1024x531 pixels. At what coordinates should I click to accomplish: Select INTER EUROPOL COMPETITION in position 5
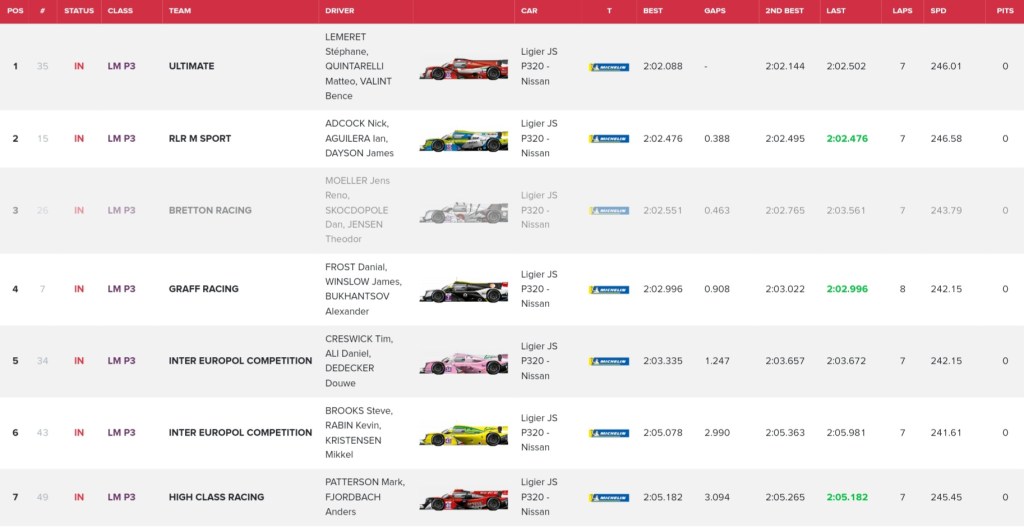tap(240, 361)
